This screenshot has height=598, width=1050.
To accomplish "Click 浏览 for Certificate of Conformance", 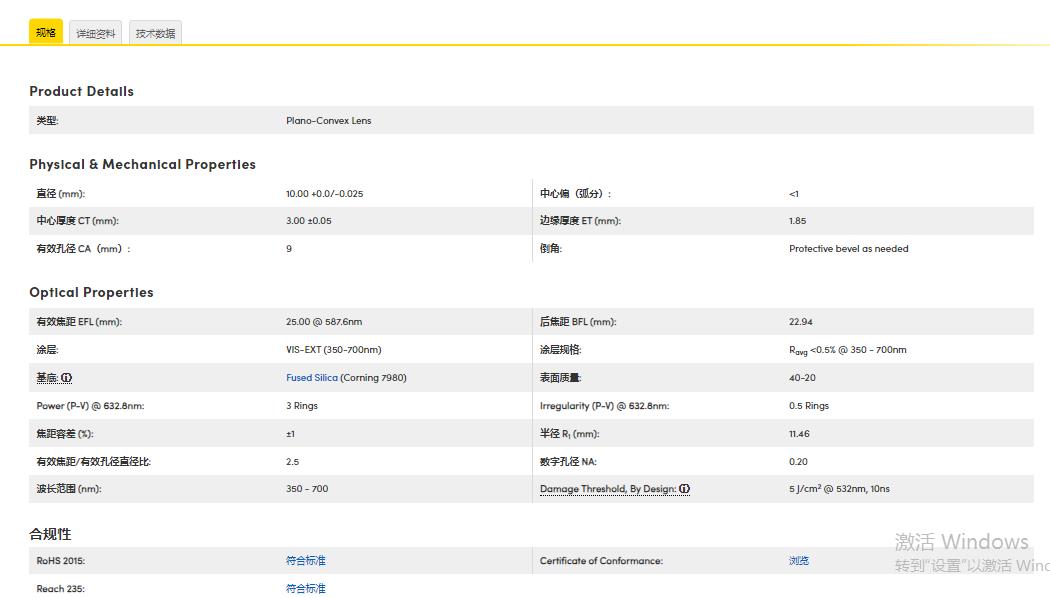I will 798,561.
